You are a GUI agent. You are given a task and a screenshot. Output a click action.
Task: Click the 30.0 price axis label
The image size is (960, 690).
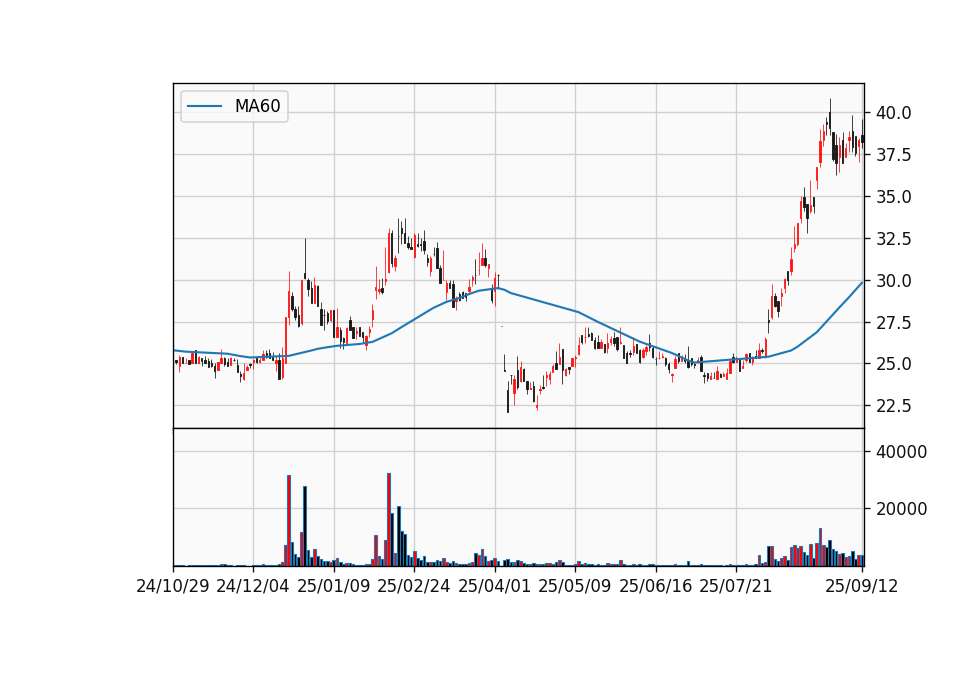click(893, 281)
